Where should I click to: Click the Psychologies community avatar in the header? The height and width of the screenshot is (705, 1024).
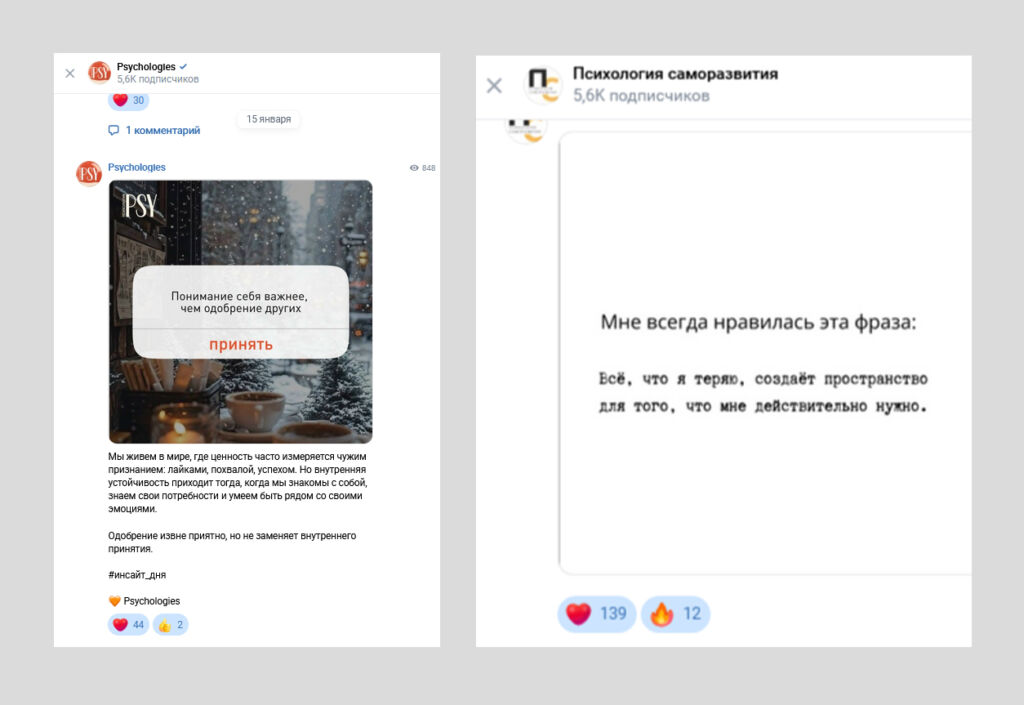point(99,72)
